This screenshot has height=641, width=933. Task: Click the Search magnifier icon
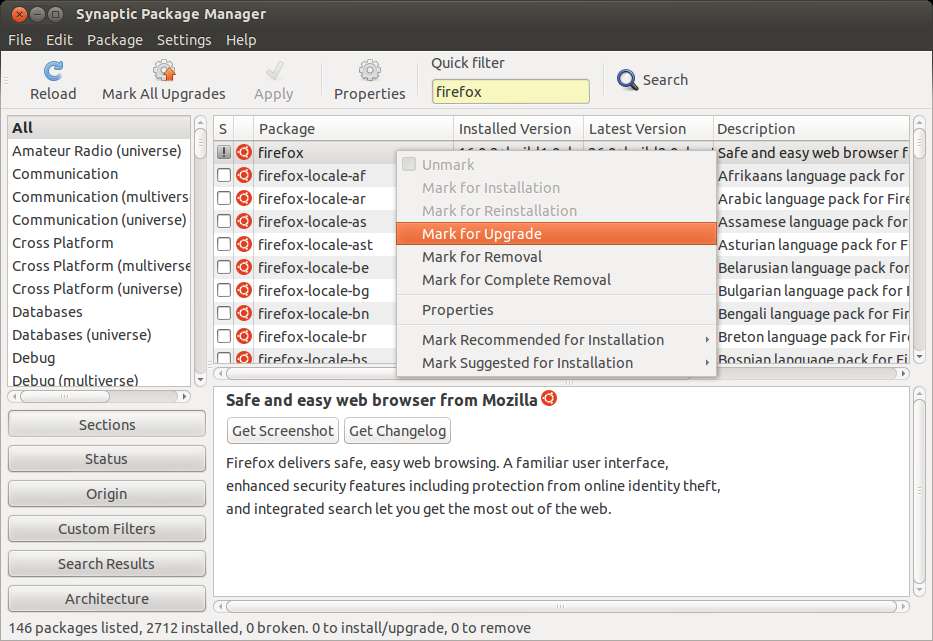point(627,80)
